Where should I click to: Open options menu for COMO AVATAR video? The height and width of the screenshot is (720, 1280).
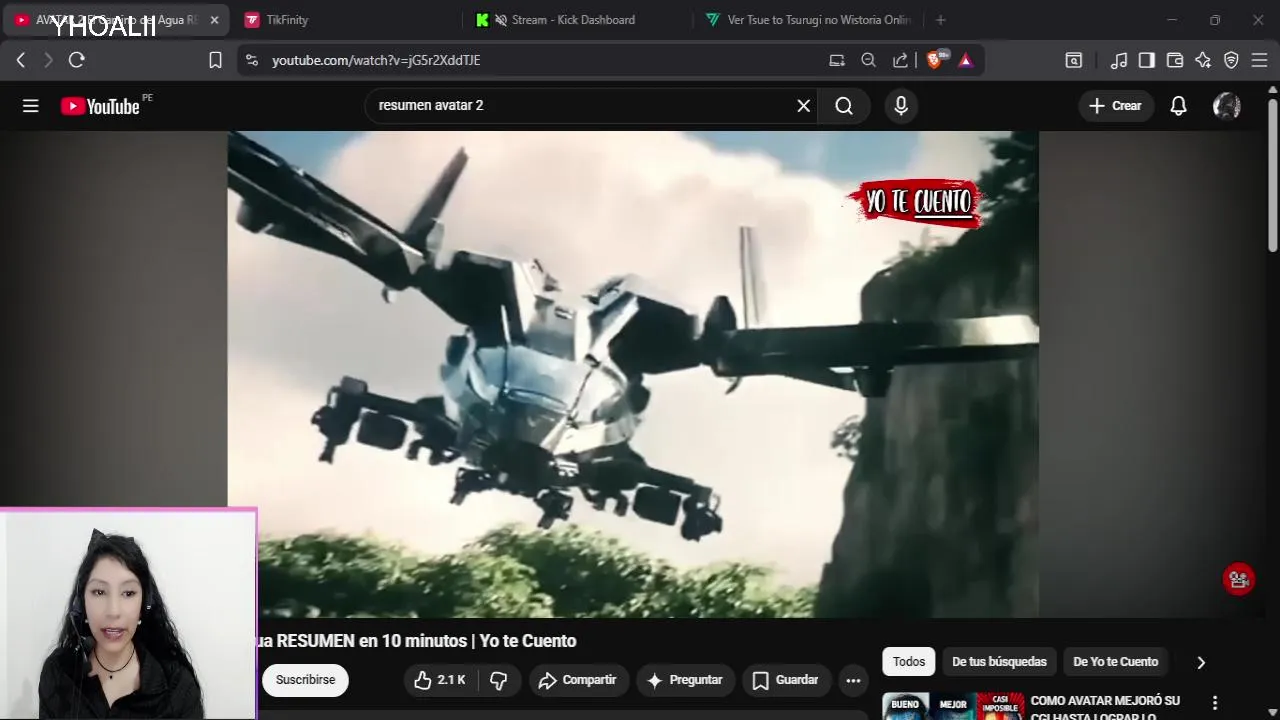1215,703
